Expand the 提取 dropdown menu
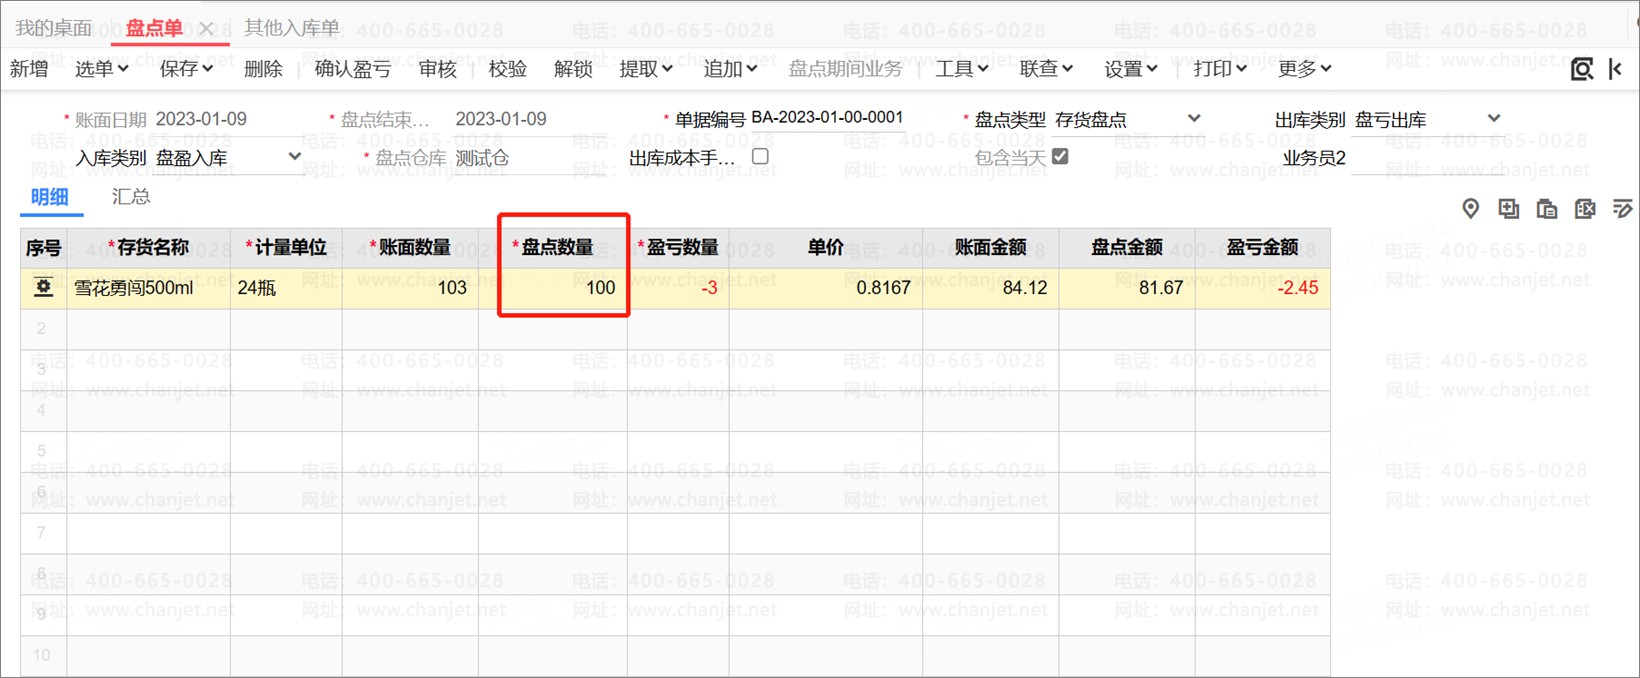This screenshot has height=678, width=1640. [x=646, y=69]
